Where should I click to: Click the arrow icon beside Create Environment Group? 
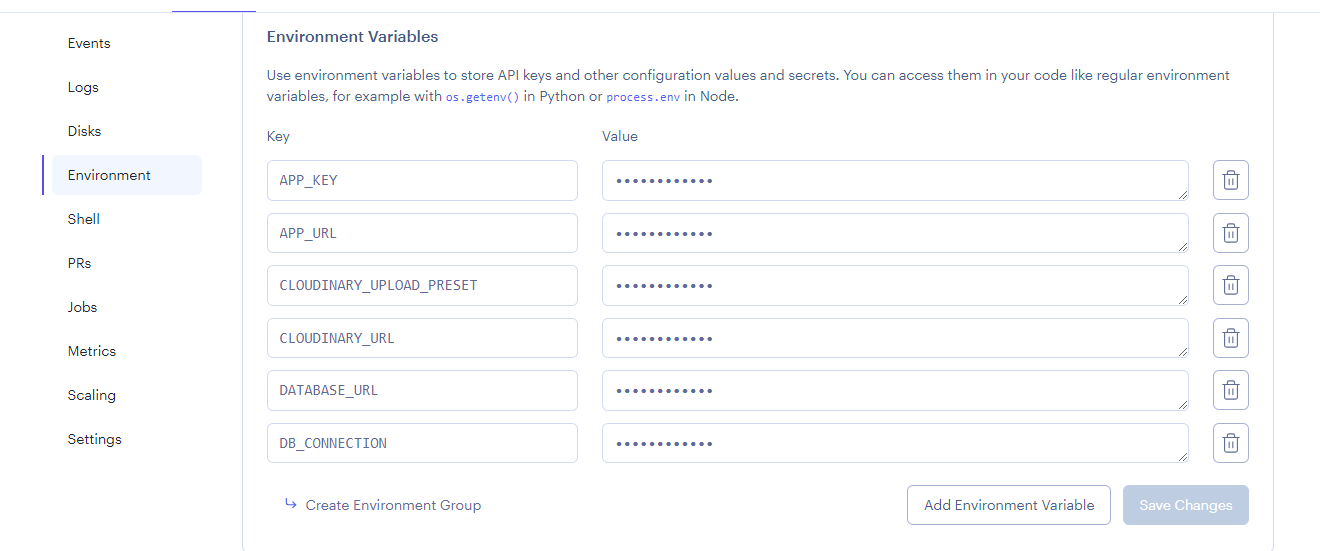(x=291, y=504)
